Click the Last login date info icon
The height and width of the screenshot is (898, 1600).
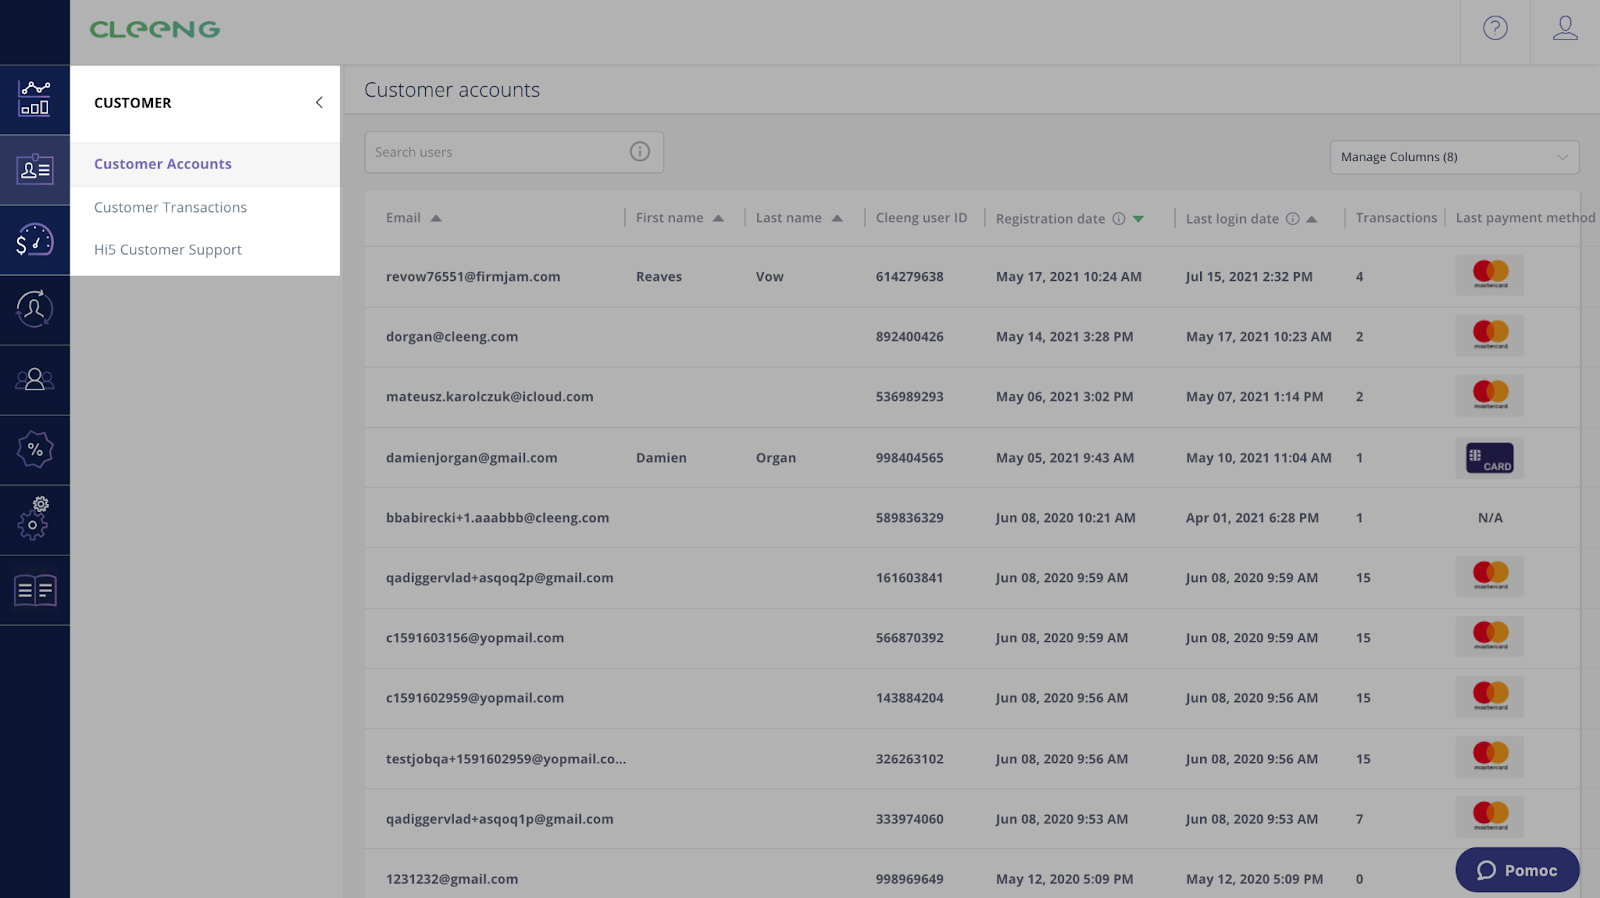[1293, 219]
